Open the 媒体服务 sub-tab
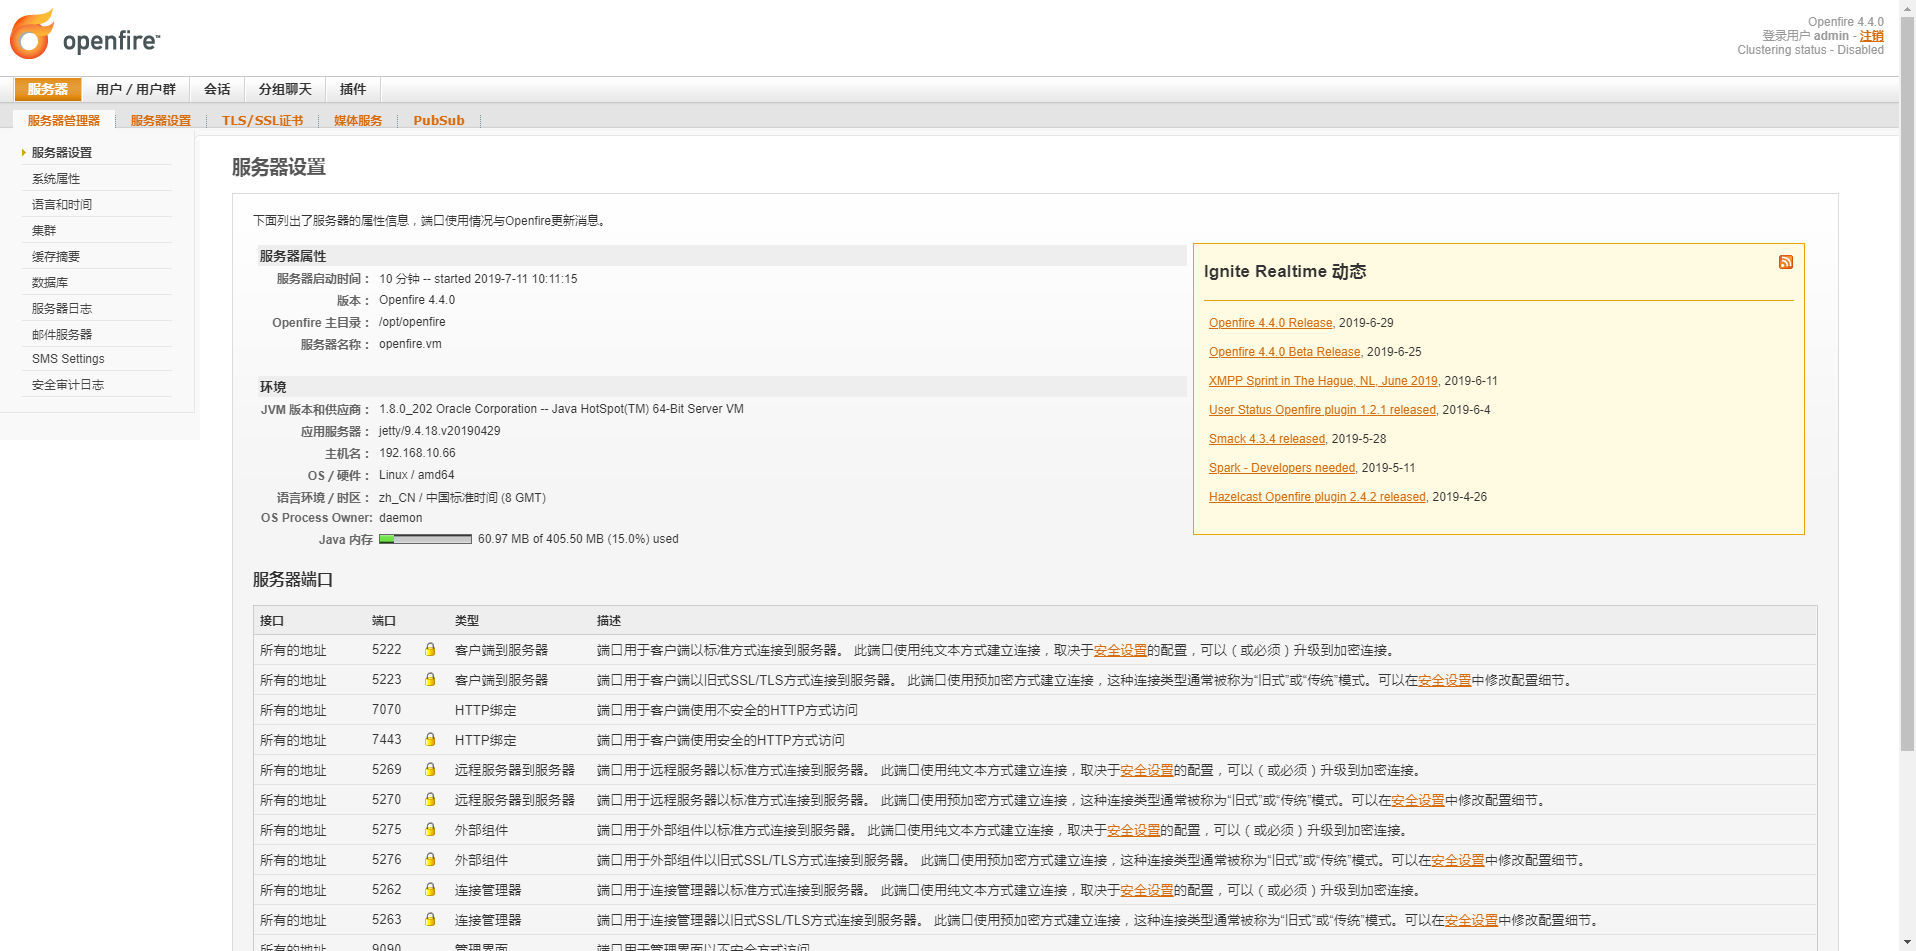 (x=358, y=120)
